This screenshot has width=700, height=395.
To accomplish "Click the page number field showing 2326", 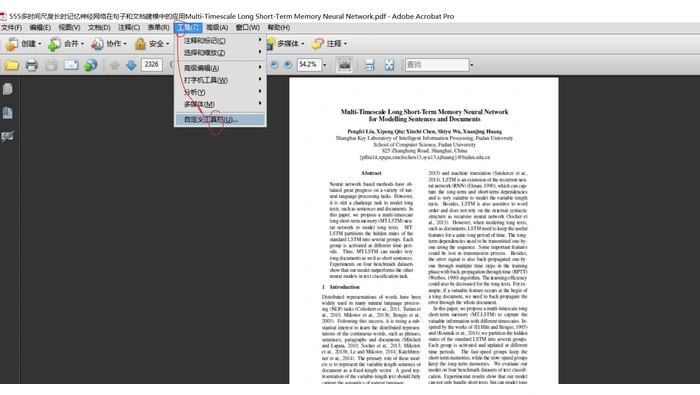I will pos(152,65).
